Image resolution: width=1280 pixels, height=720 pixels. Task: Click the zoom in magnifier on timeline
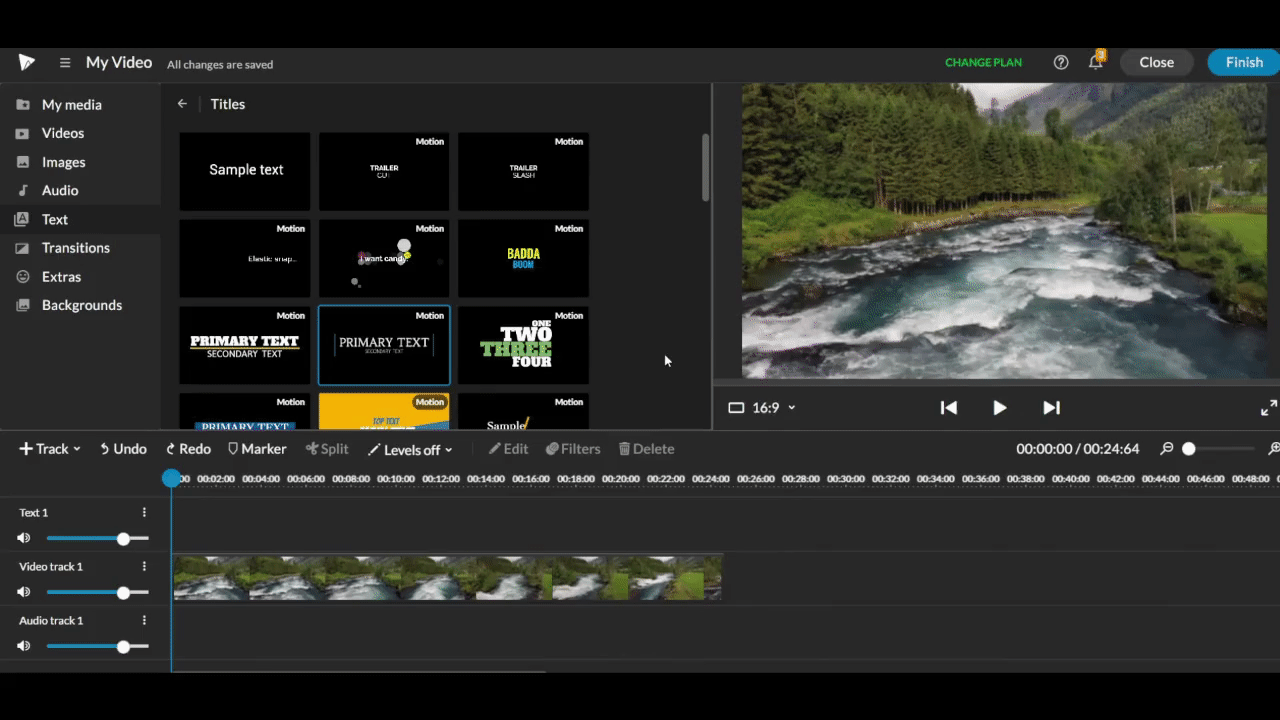pos(1274,449)
